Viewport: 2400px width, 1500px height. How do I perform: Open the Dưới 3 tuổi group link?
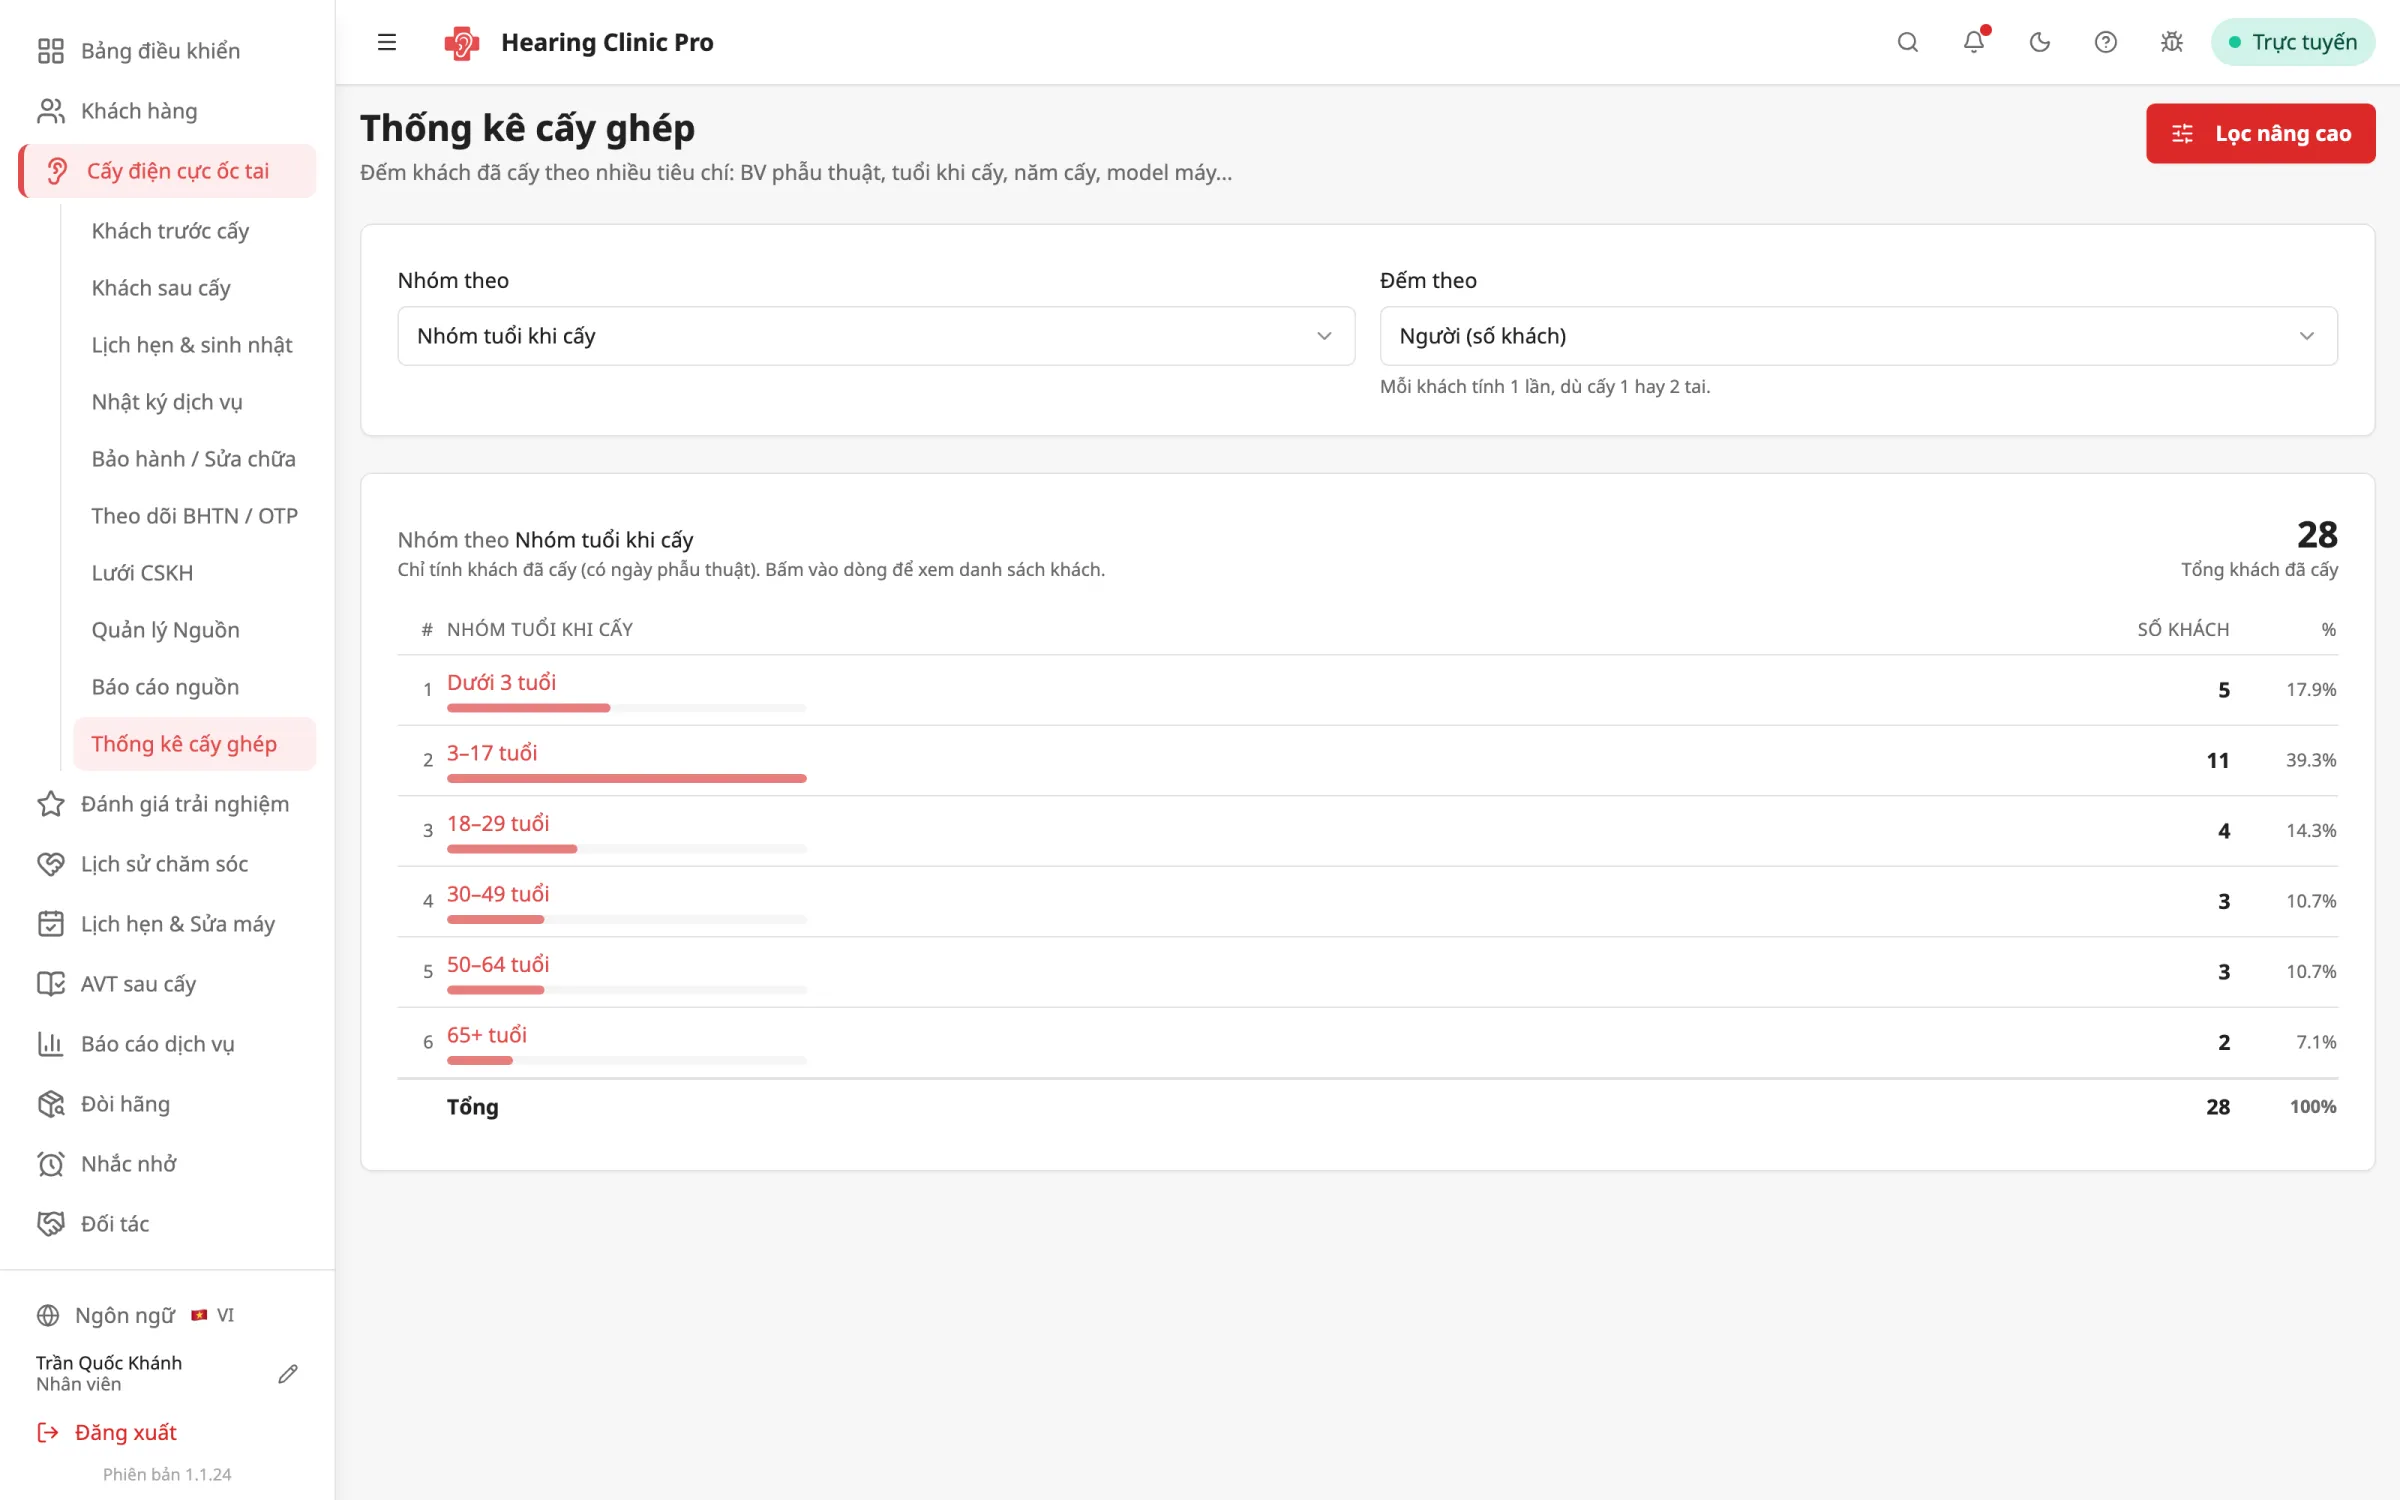(501, 682)
